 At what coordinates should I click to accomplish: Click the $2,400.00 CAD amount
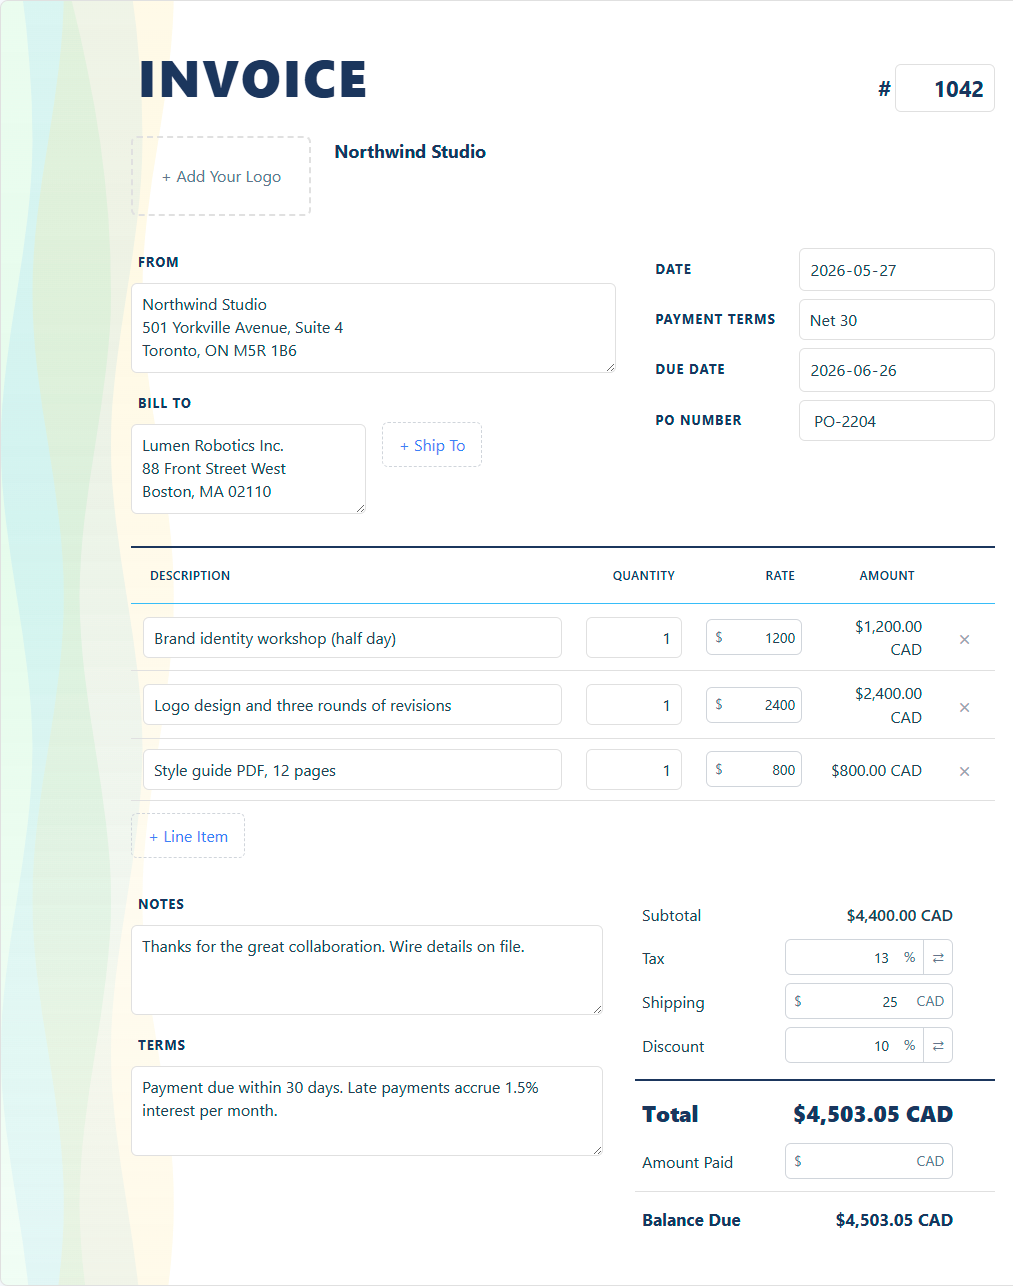[x=888, y=705]
